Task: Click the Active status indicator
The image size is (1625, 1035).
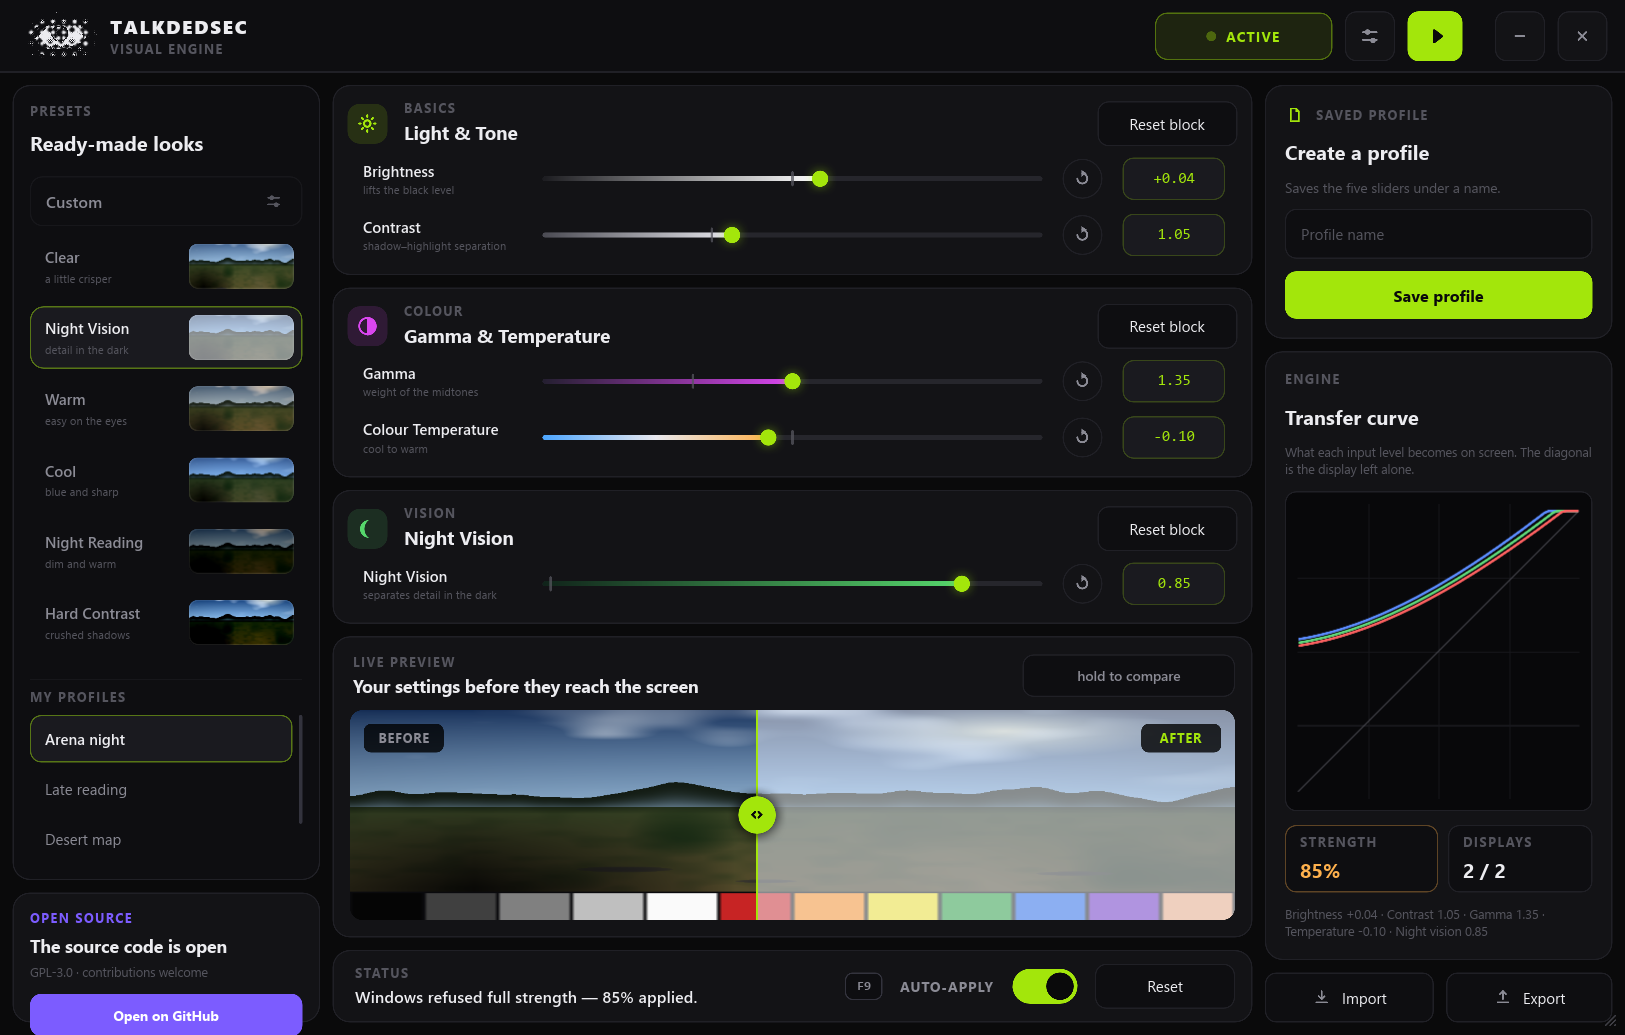Action: 1243,36
